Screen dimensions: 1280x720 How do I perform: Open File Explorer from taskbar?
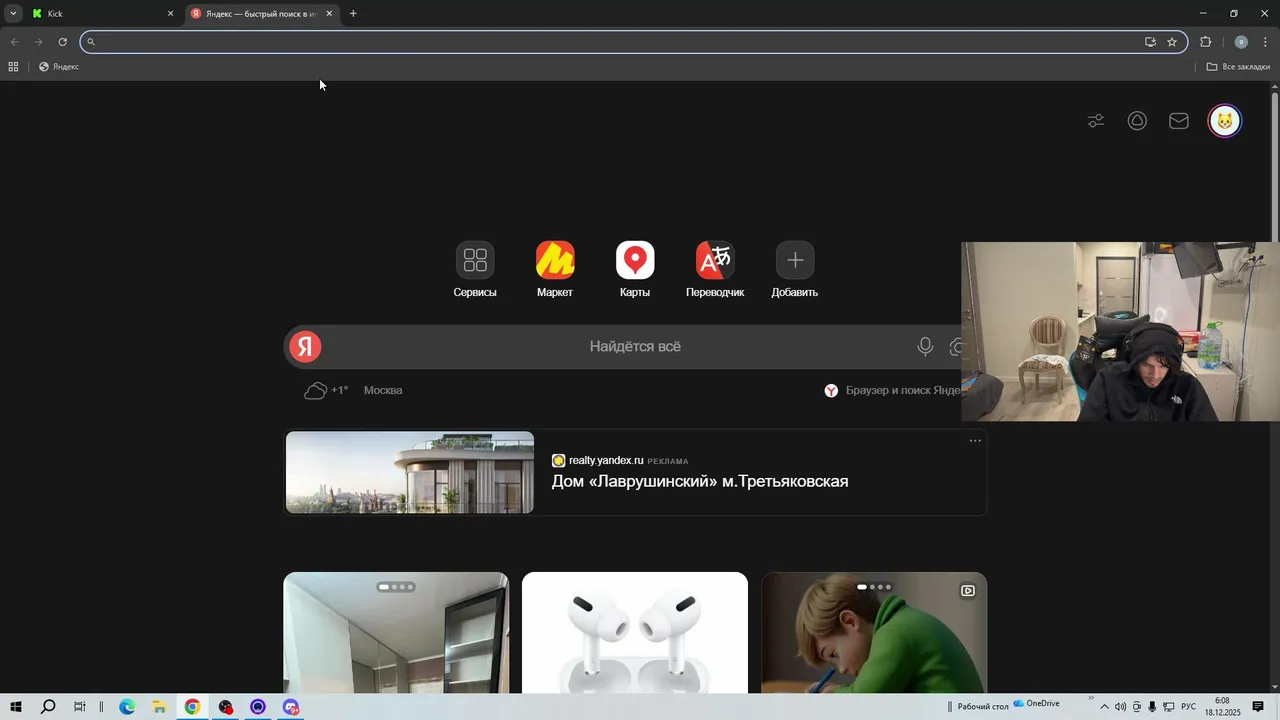pyautogui.click(x=159, y=707)
